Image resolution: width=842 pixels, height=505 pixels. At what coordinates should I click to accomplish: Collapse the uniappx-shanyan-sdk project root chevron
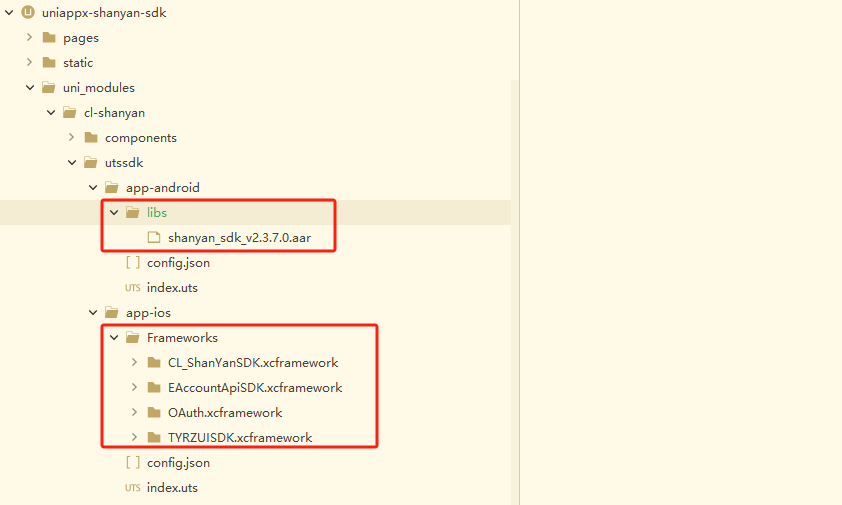point(9,12)
